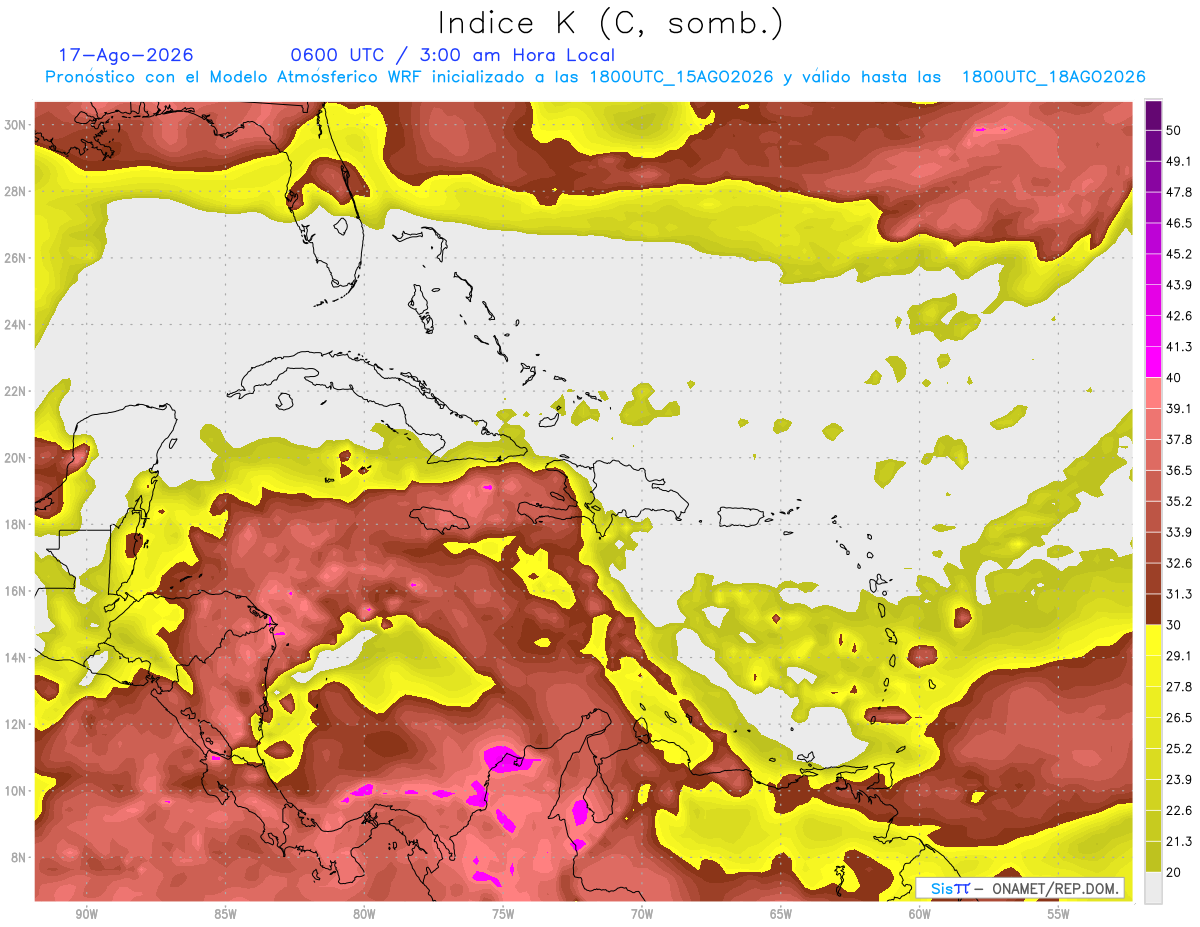The width and height of the screenshot is (1200, 927).
Task: Click the 55W longitude label
Action: [1059, 914]
